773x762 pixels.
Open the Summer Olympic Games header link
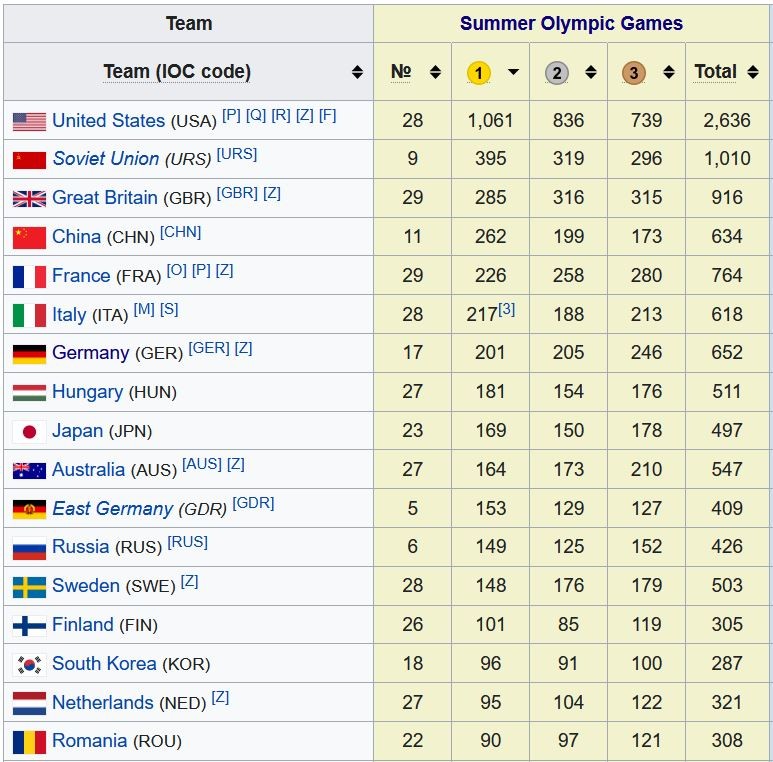click(571, 23)
